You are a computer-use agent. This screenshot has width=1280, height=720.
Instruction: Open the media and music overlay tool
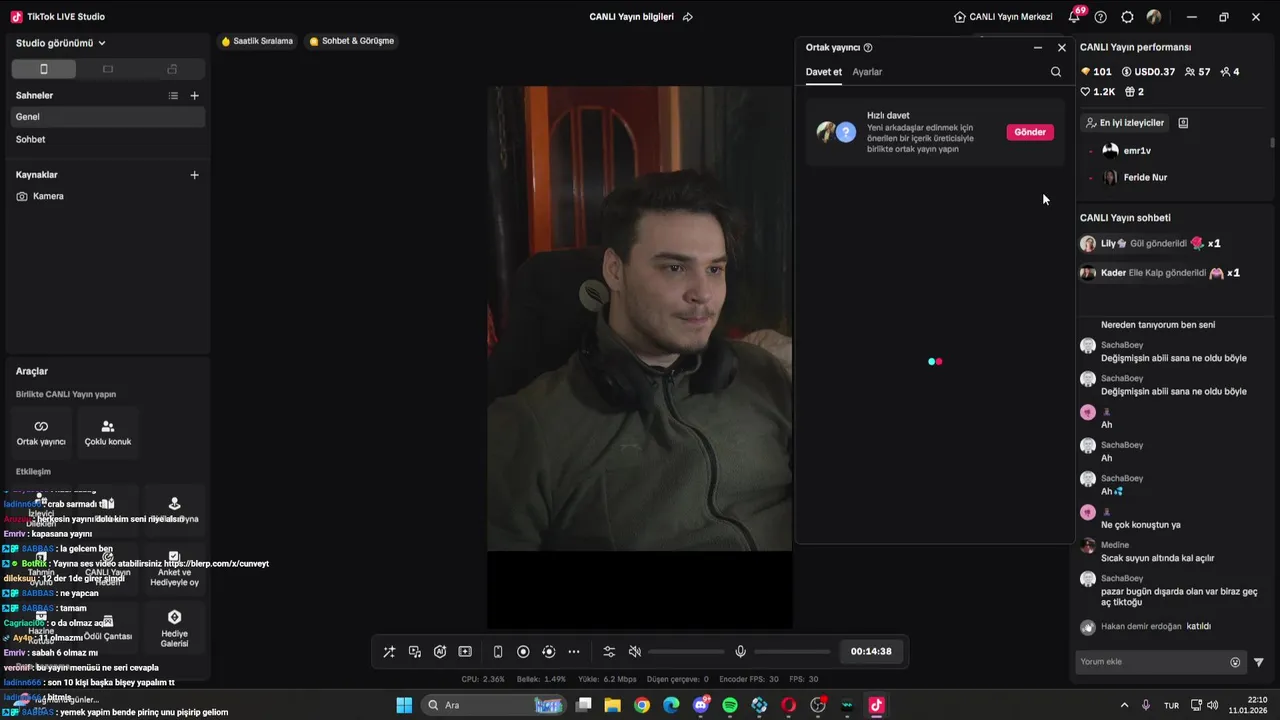415,652
